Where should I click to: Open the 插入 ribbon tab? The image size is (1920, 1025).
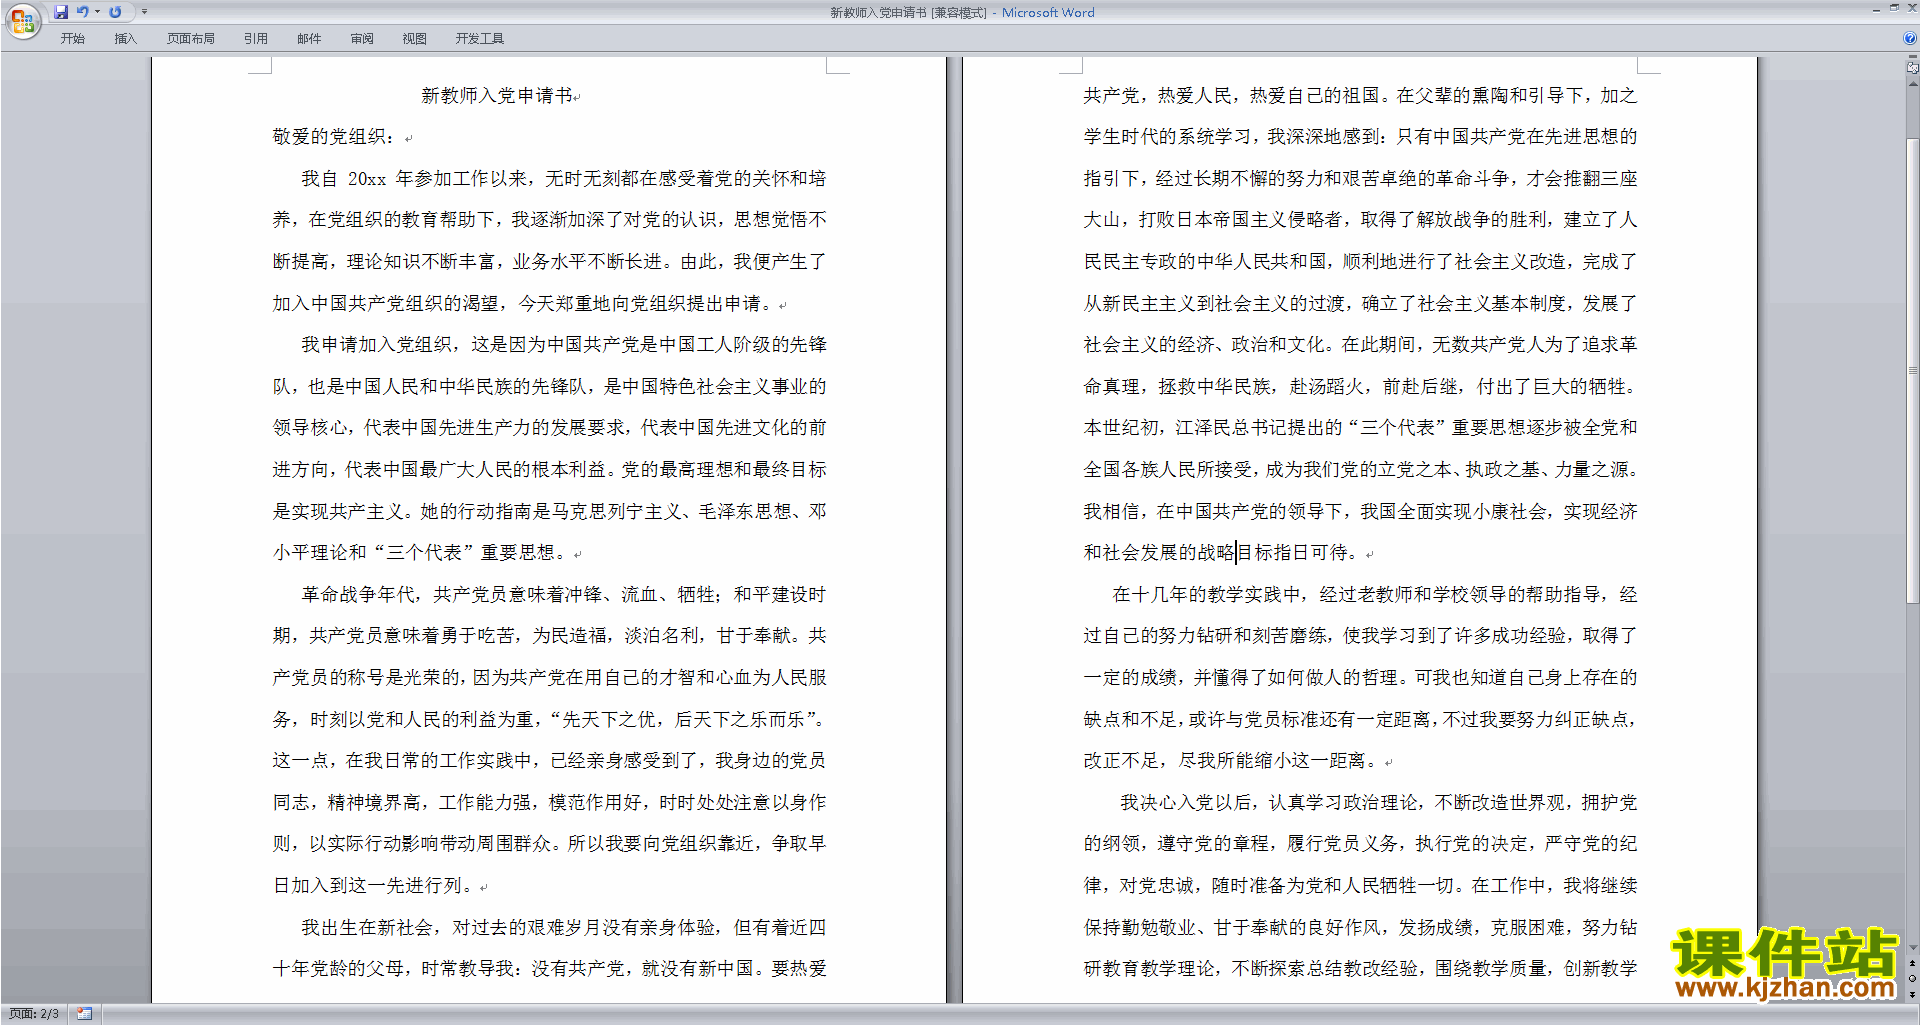point(125,39)
